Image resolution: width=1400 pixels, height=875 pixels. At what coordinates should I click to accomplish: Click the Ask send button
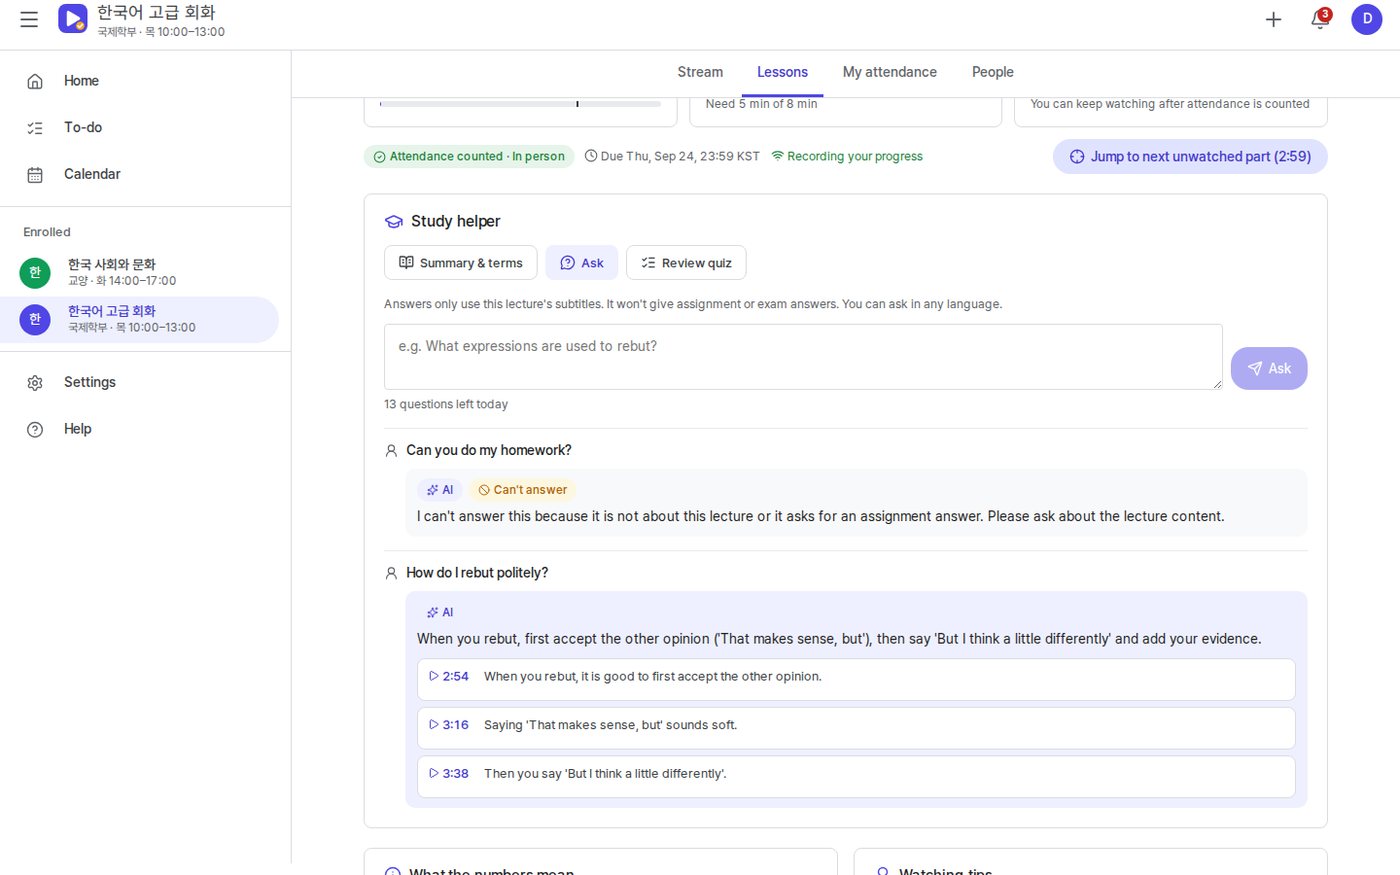1269,368
